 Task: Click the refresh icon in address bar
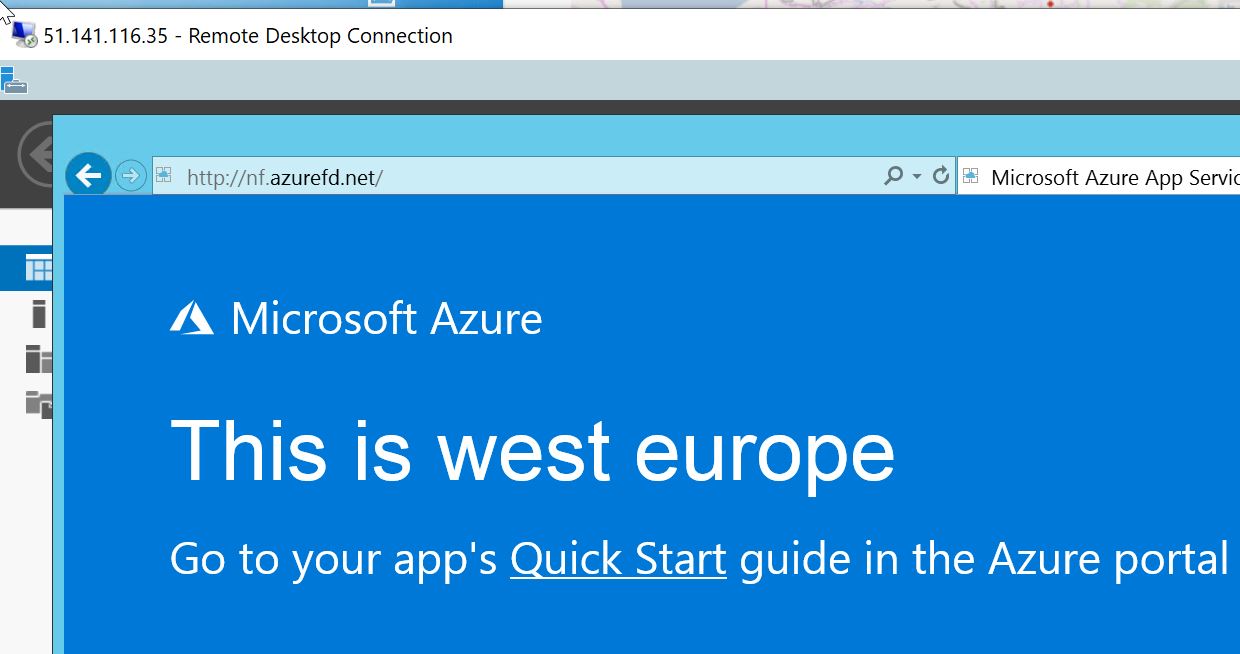(x=940, y=176)
